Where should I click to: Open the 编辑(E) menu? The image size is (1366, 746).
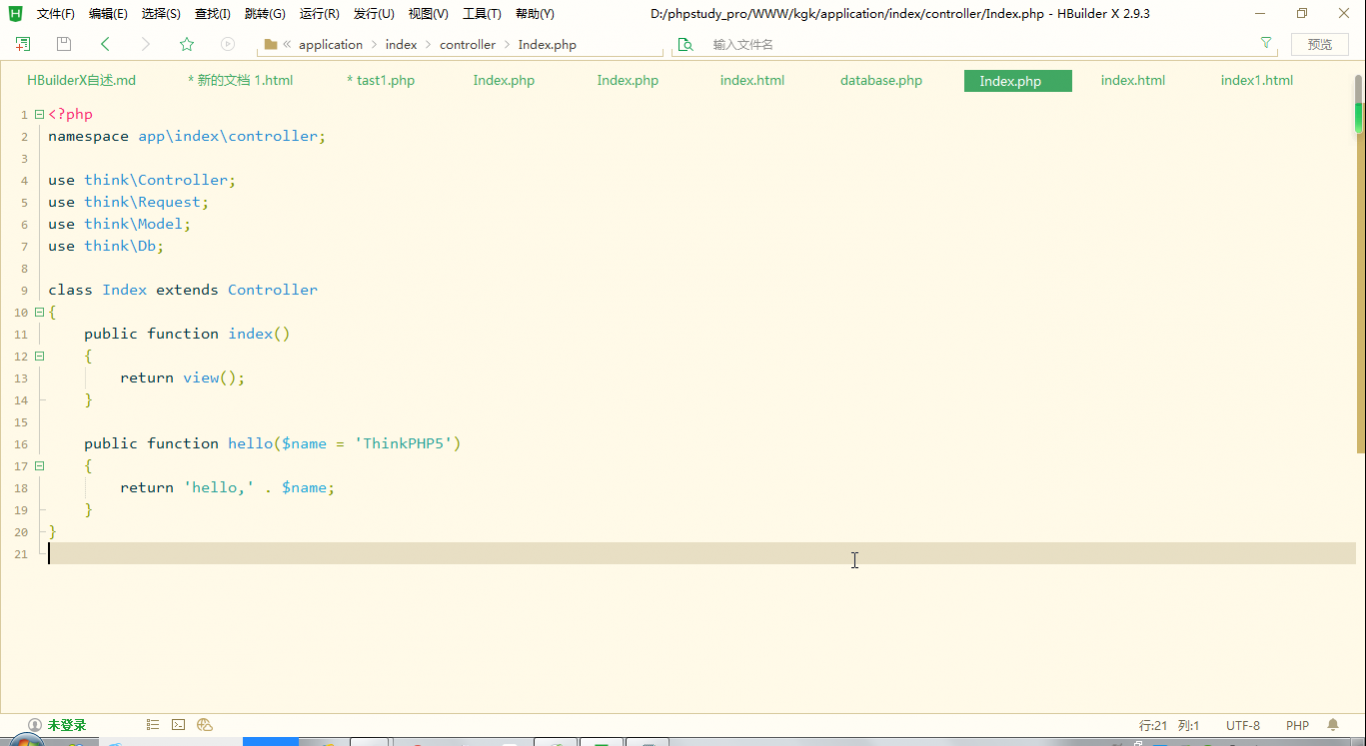click(x=108, y=14)
